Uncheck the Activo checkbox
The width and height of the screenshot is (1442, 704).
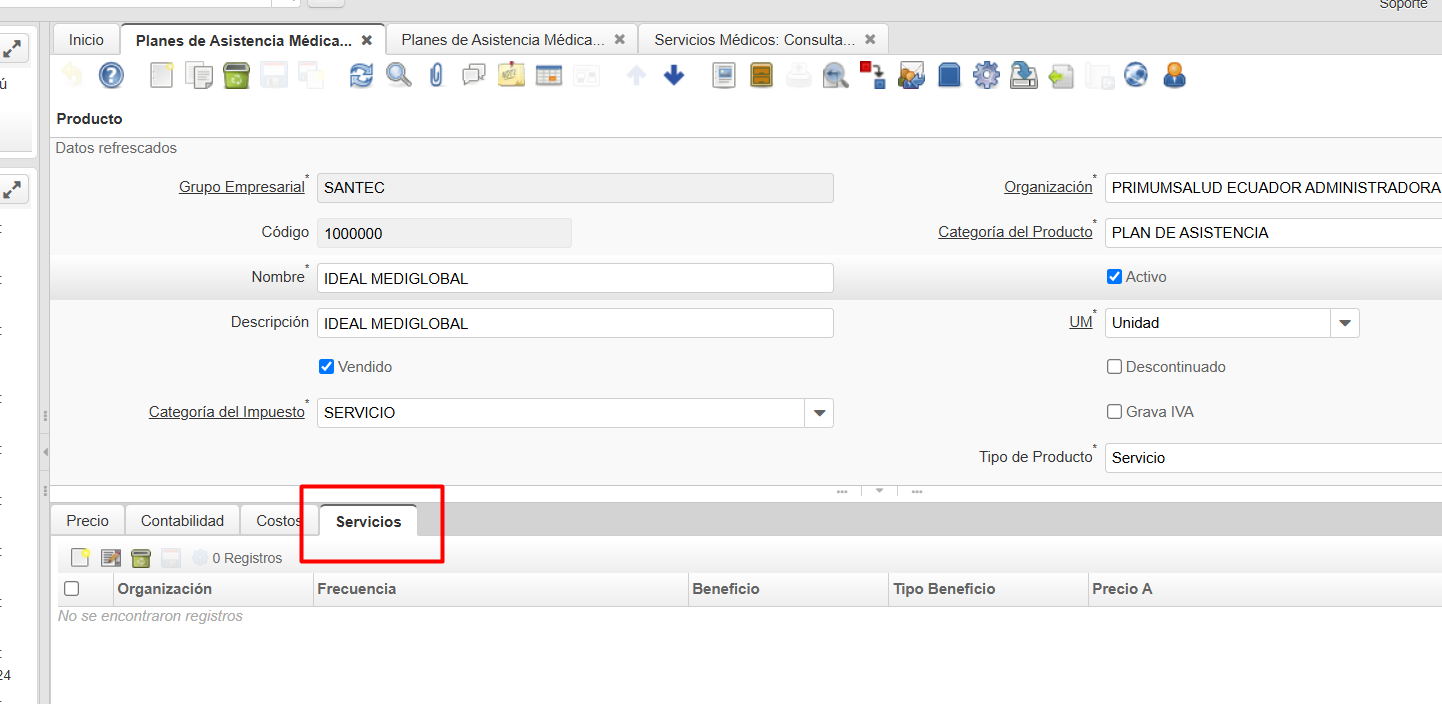[1114, 277]
